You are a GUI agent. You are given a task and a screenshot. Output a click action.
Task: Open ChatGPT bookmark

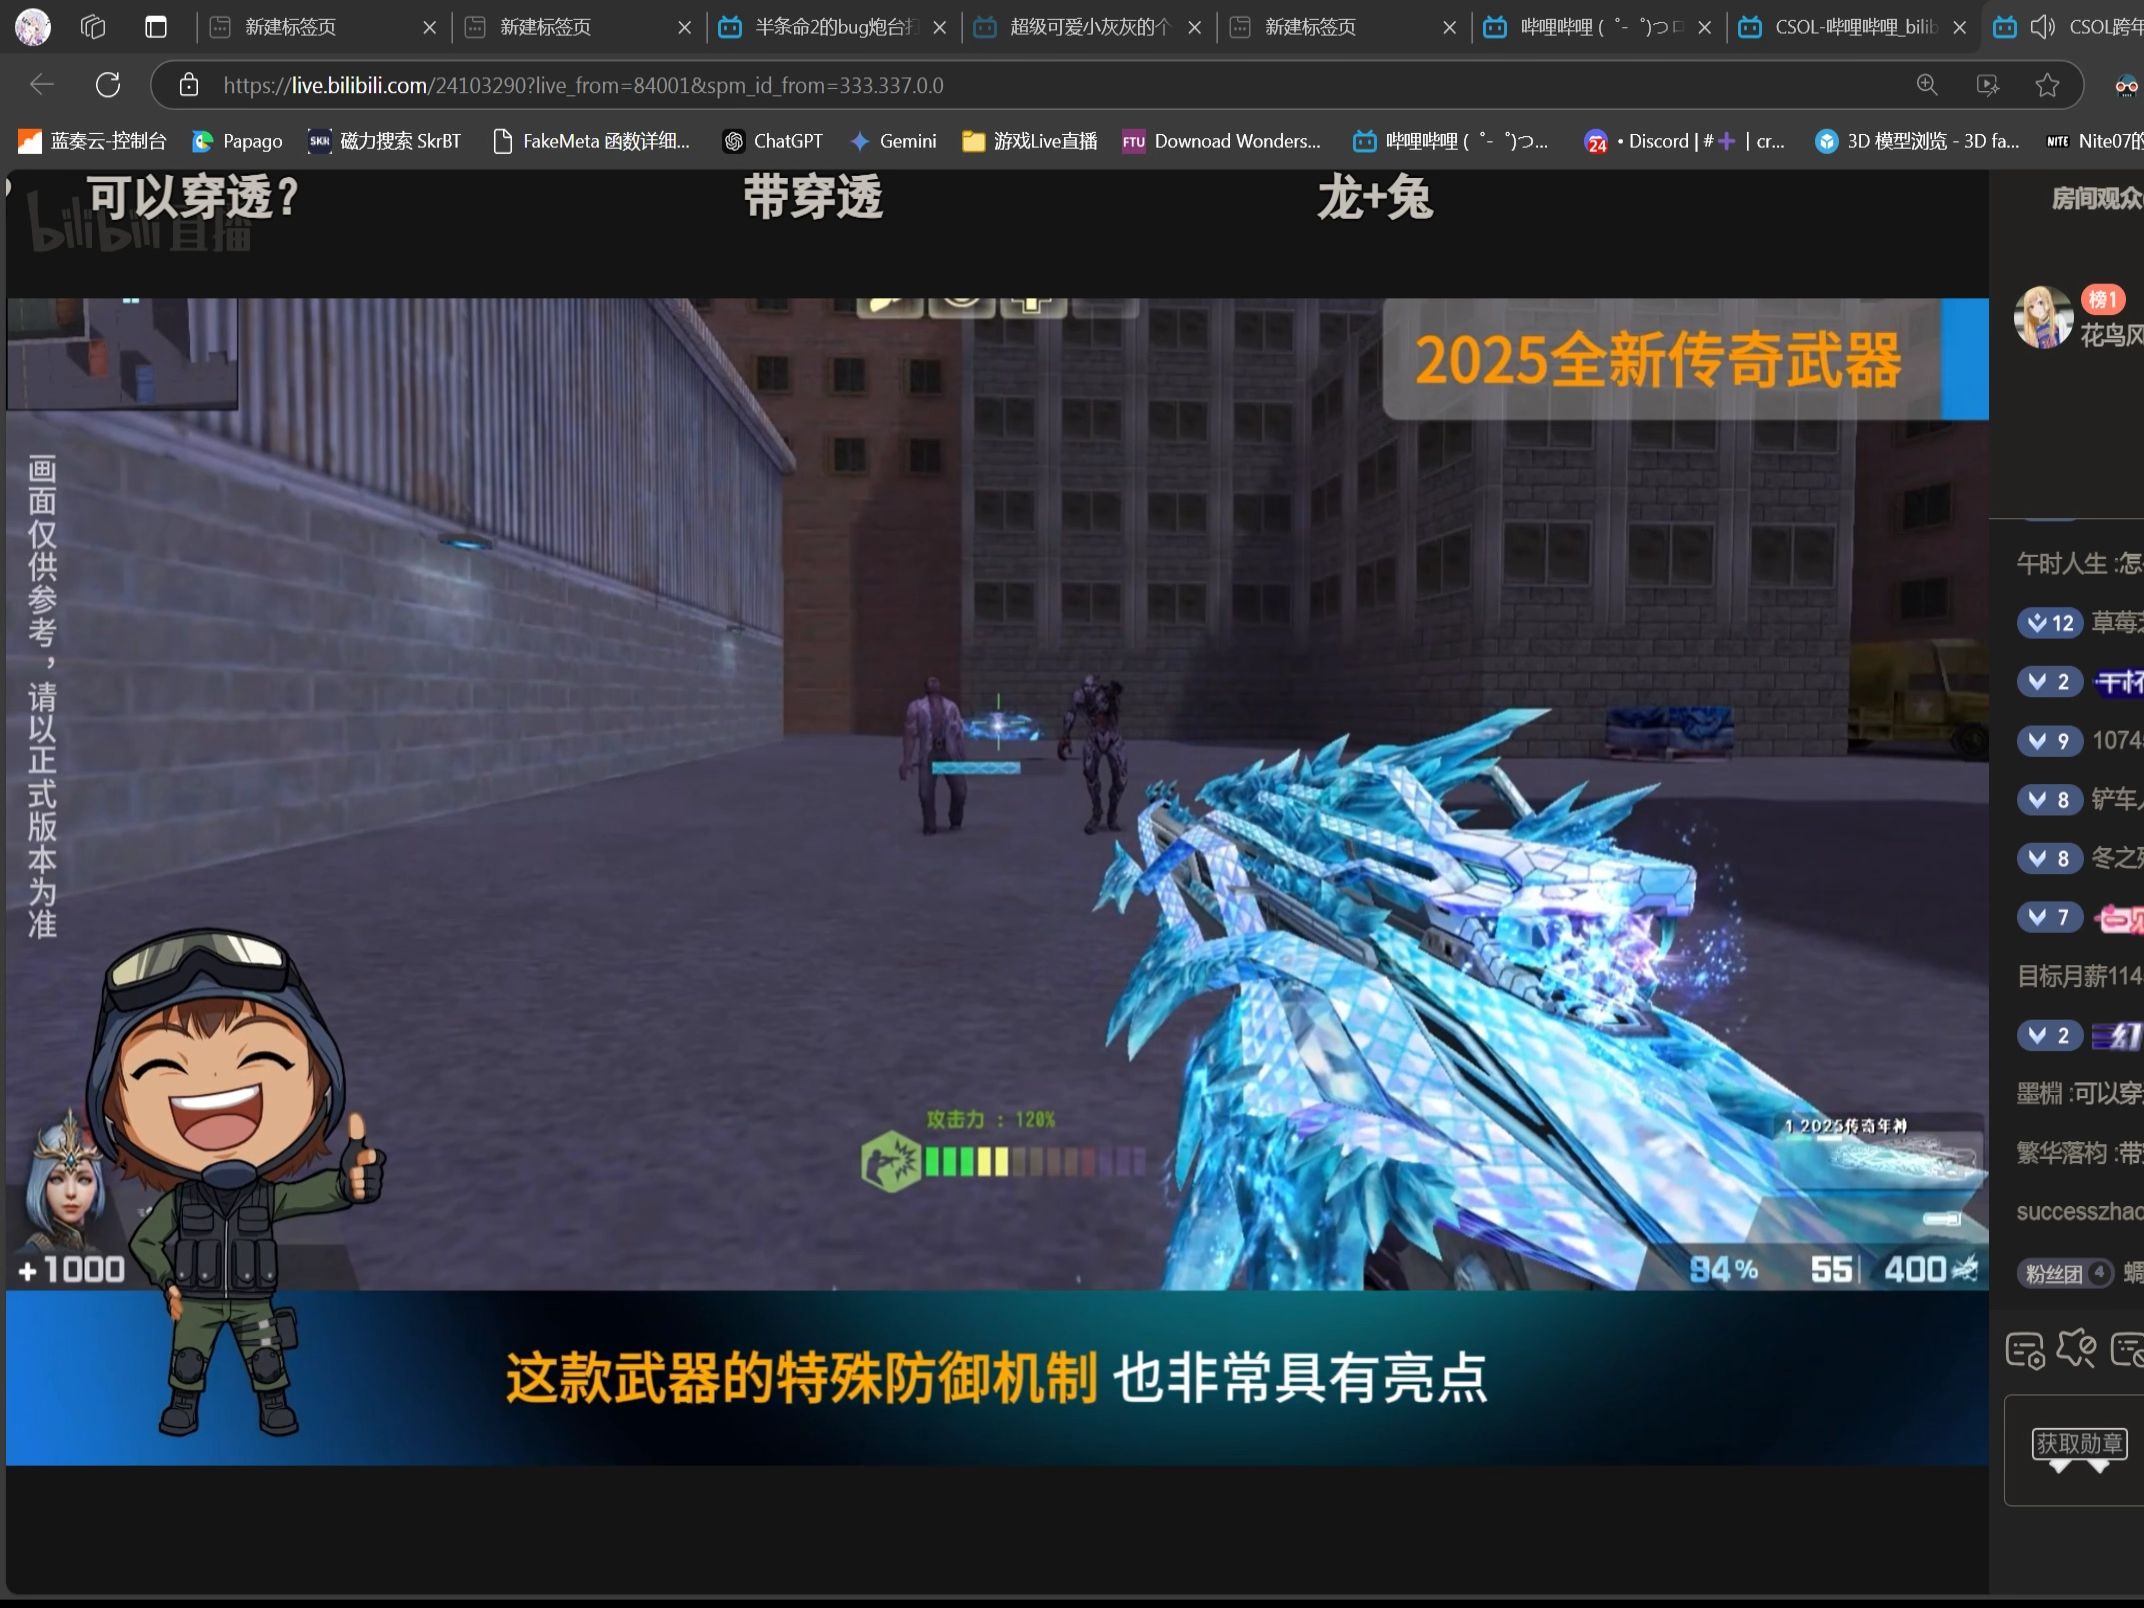(773, 141)
